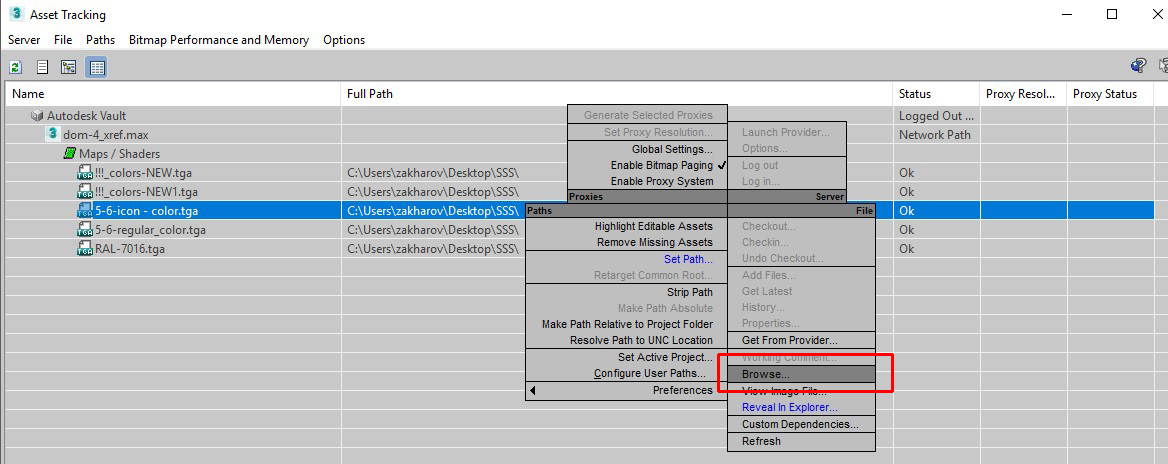Click greyed Get Latest entry
This screenshot has width=1168, height=464.
pos(766,291)
